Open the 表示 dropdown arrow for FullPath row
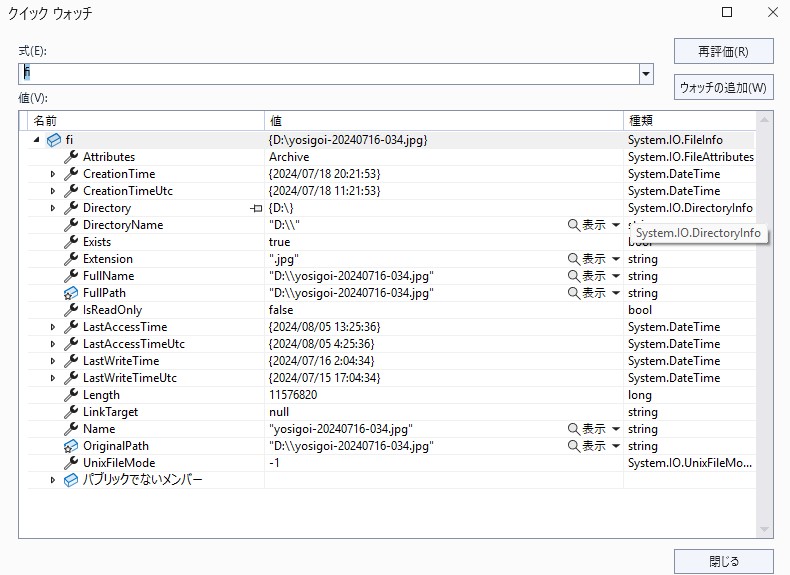The width and height of the screenshot is (790, 575). (616, 293)
